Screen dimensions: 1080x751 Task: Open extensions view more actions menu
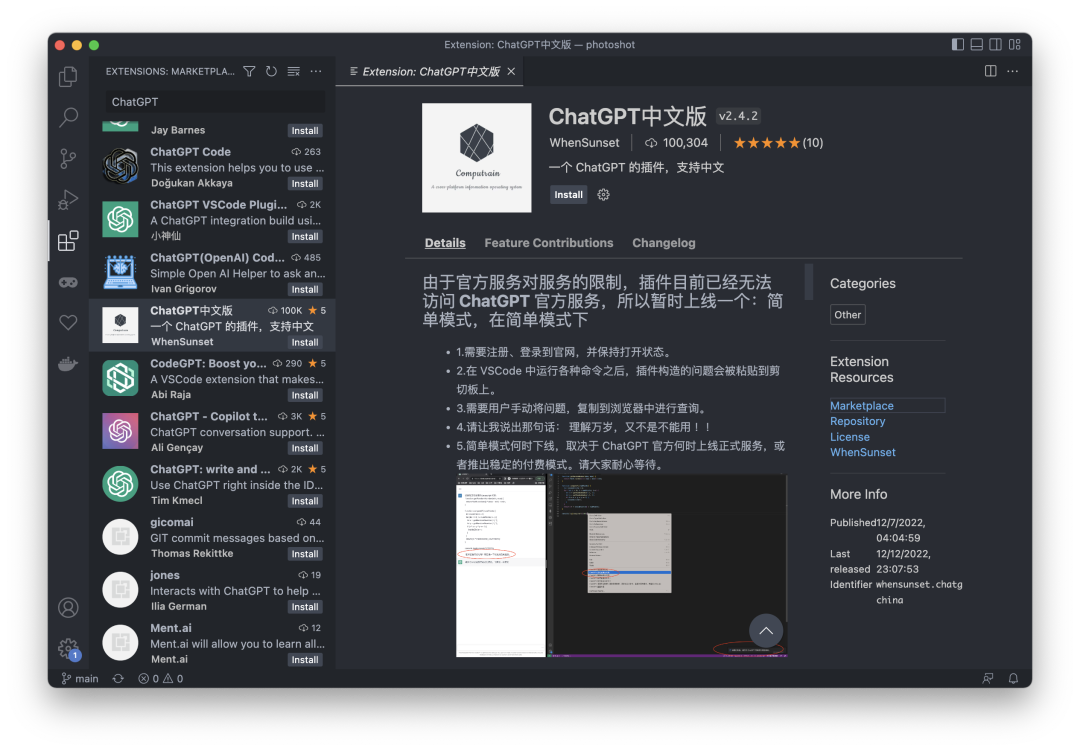(315, 72)
